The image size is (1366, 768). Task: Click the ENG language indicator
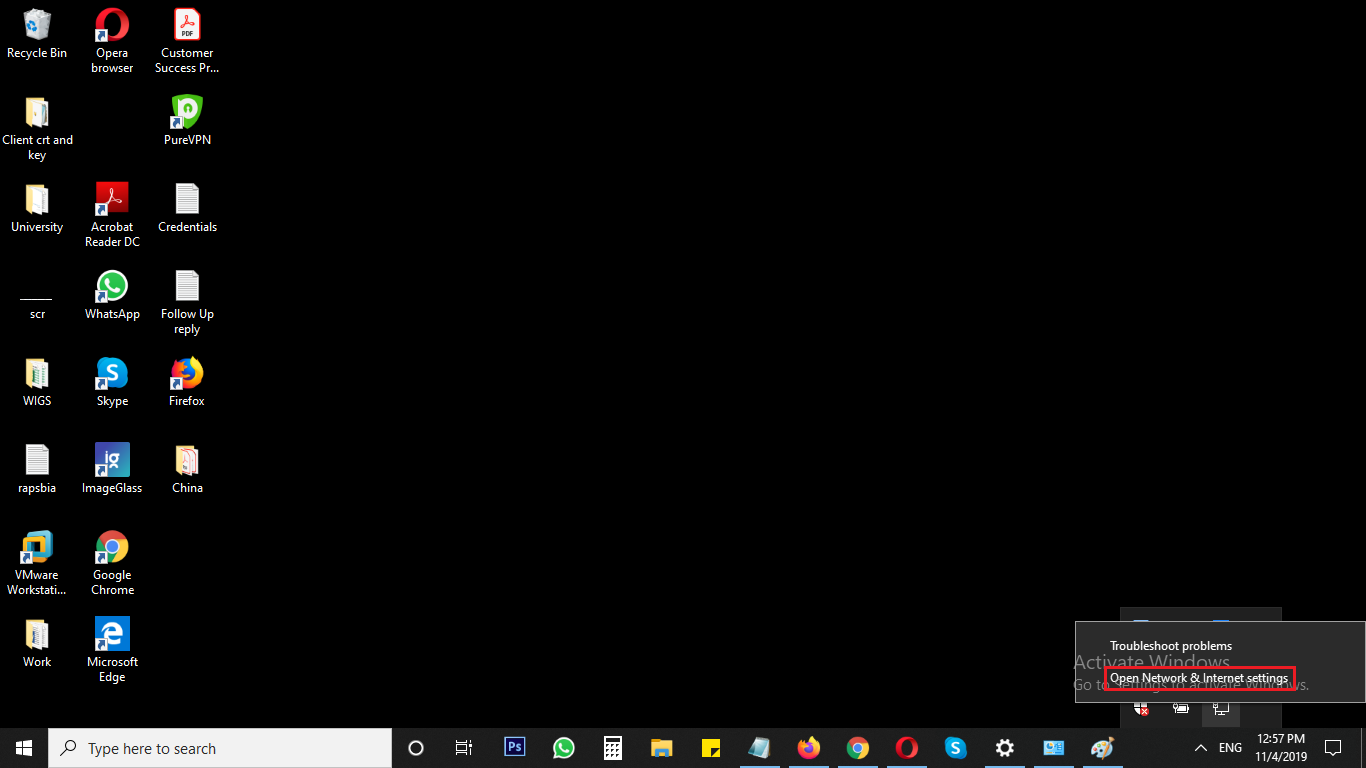coord(1231,748)
